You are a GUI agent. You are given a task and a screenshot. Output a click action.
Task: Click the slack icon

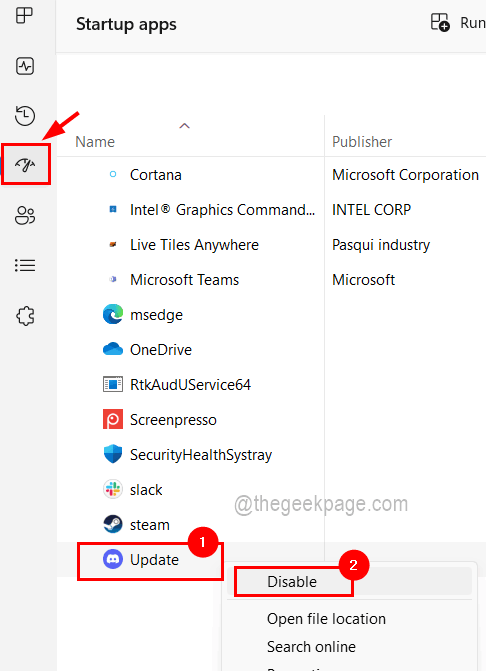point(113,489)
